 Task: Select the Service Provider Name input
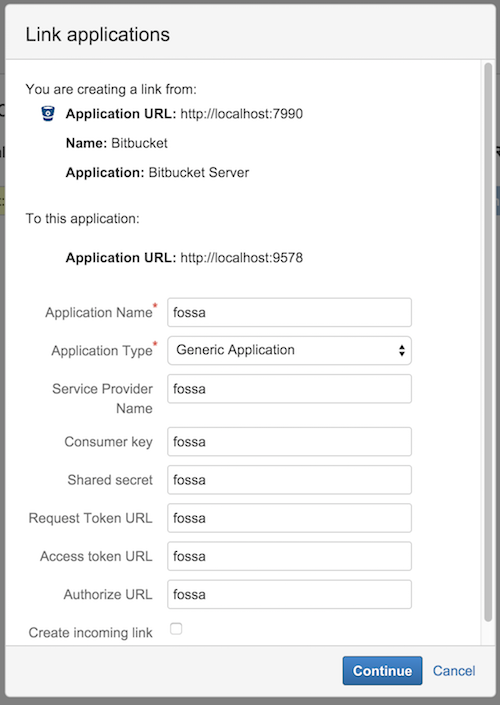(289, 388)
